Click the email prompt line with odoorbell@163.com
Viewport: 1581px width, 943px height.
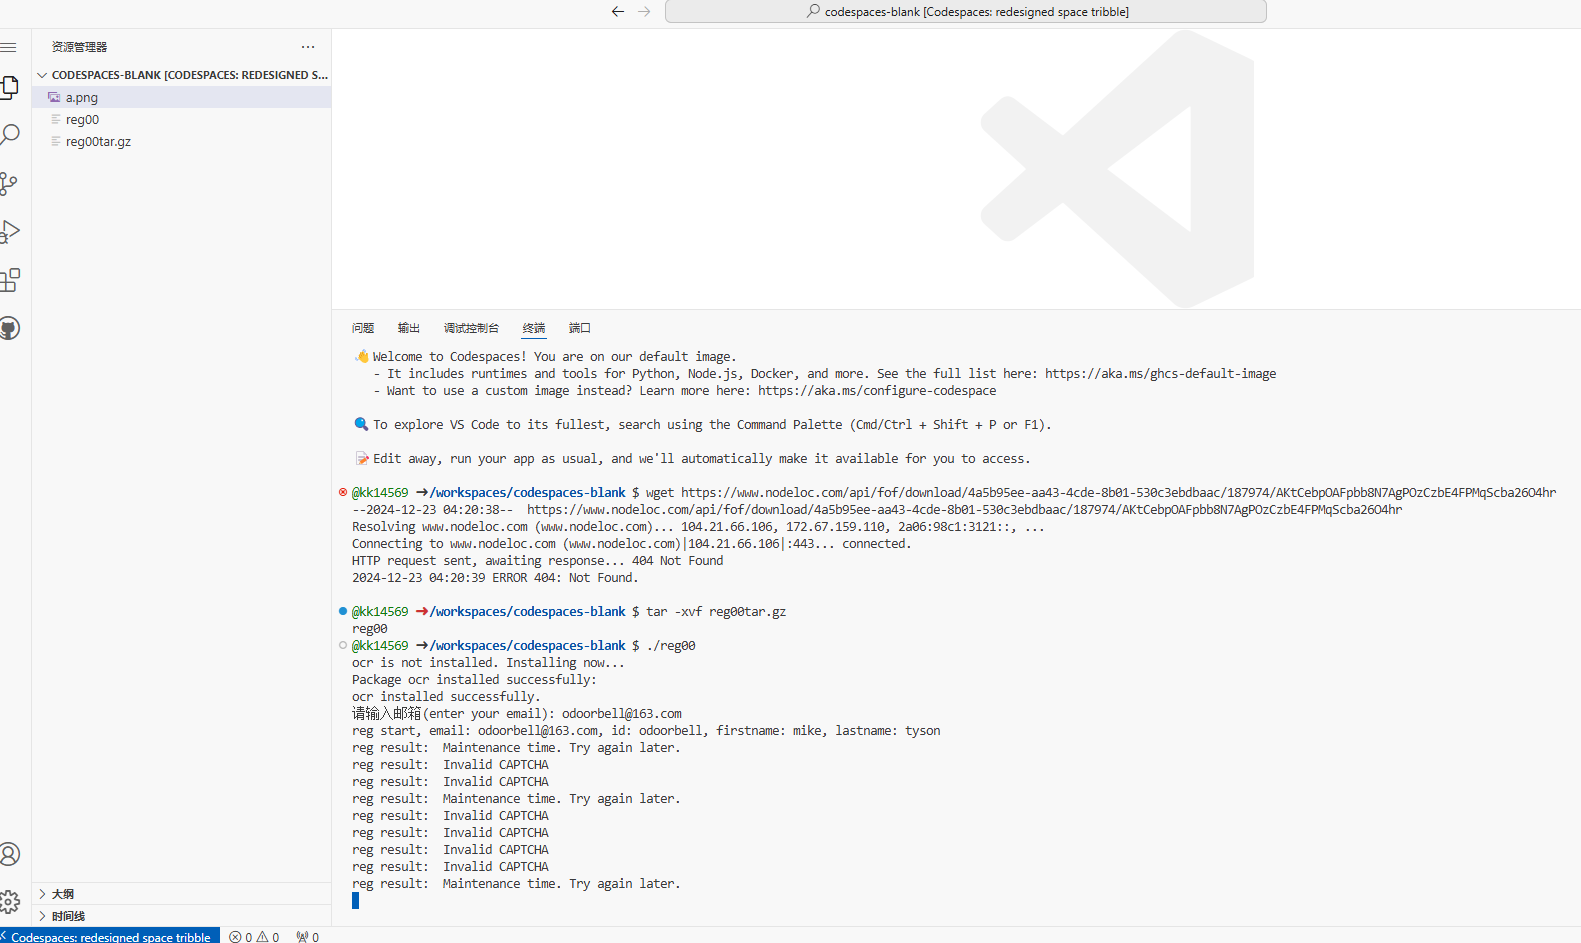point(517,714)
